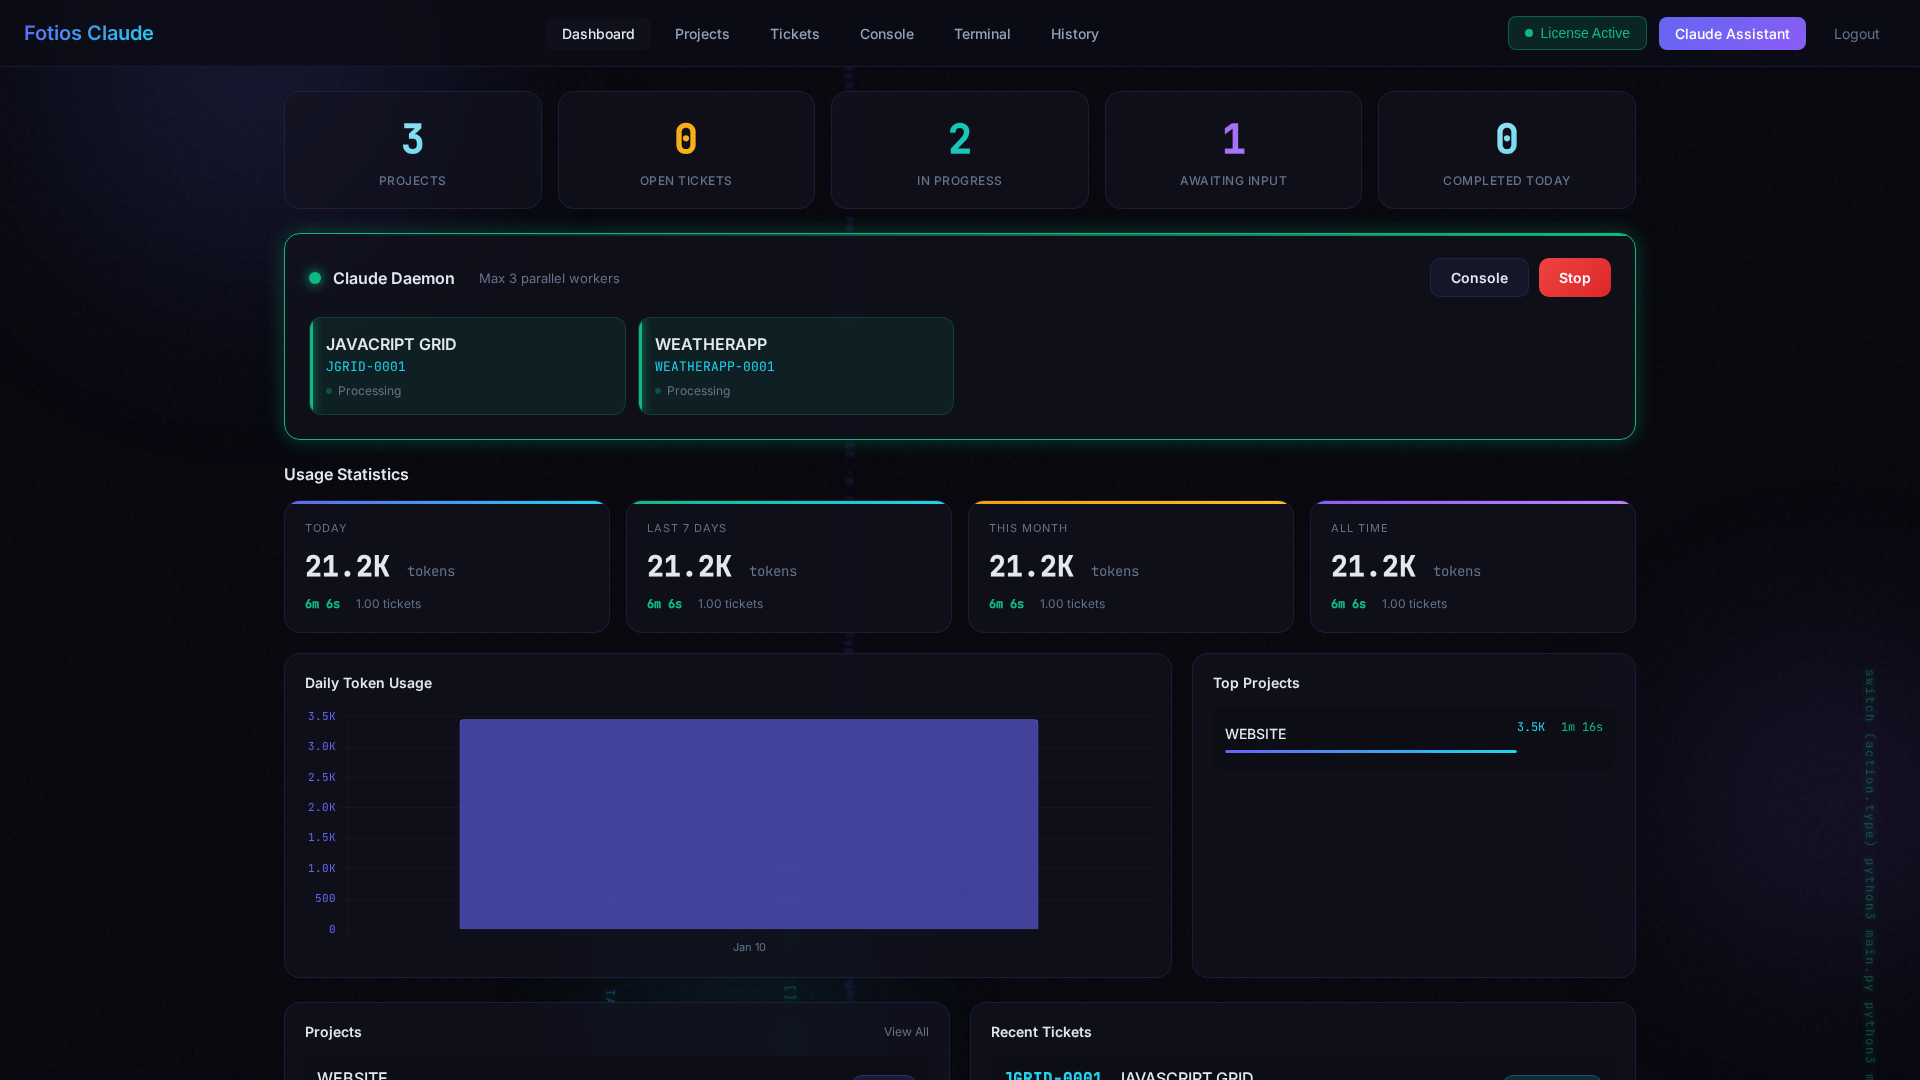The image size is (1920, 1080).
Task: Open the Tickets section
Action: 794,33
